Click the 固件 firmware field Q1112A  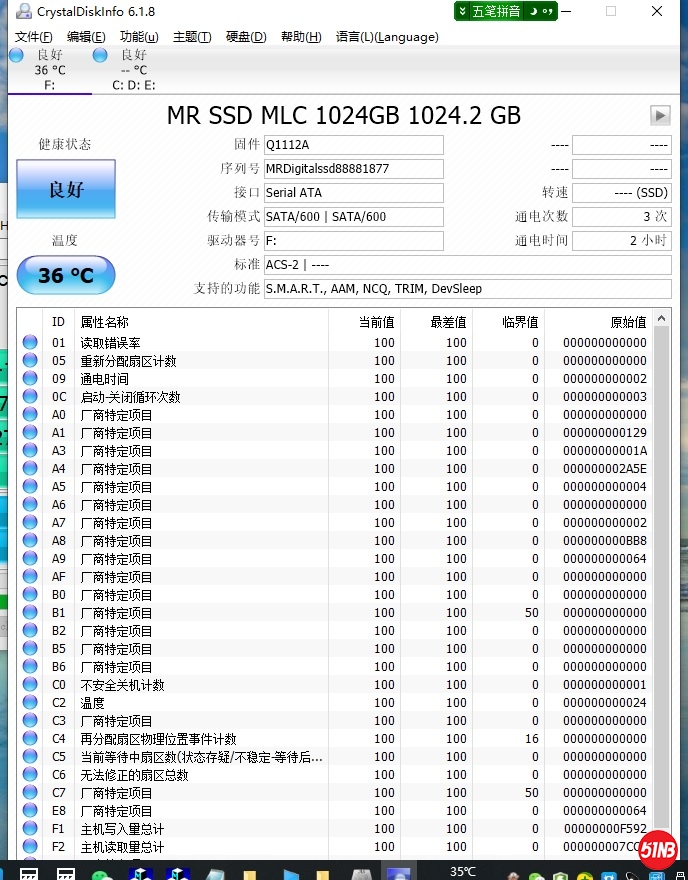[x=353, y=145]
